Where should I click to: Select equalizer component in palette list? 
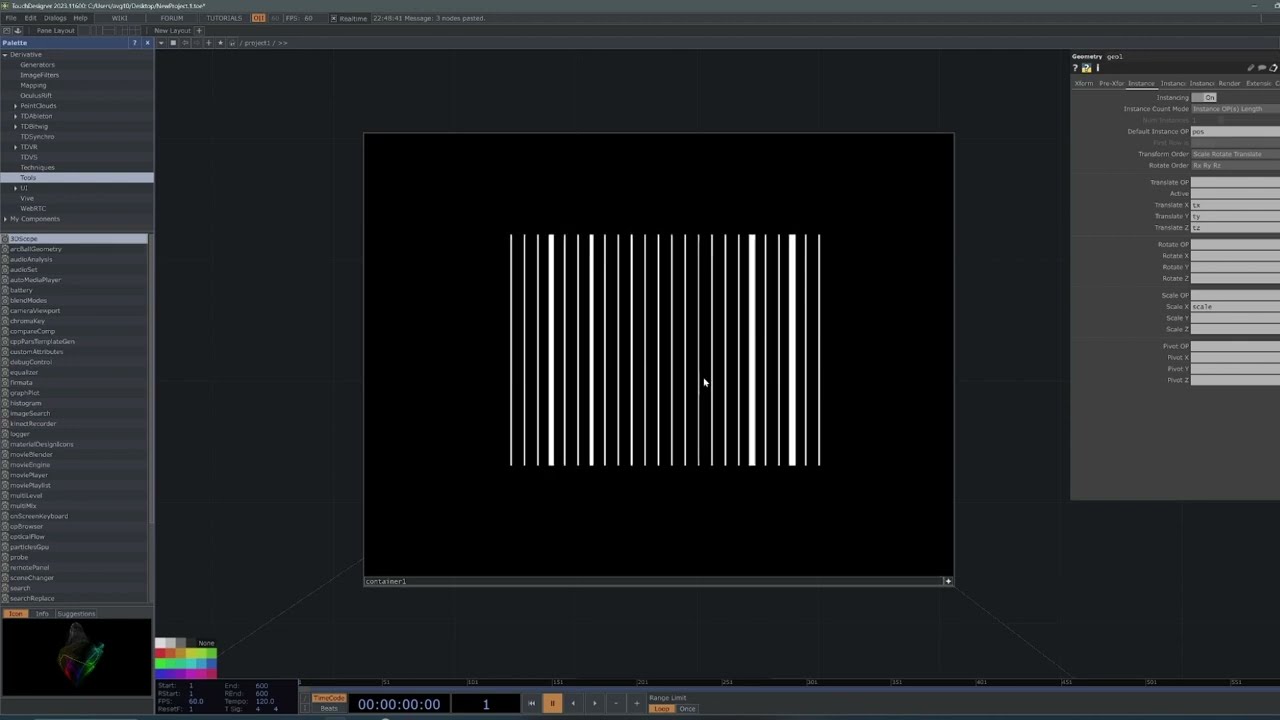(x=24, y=372)
